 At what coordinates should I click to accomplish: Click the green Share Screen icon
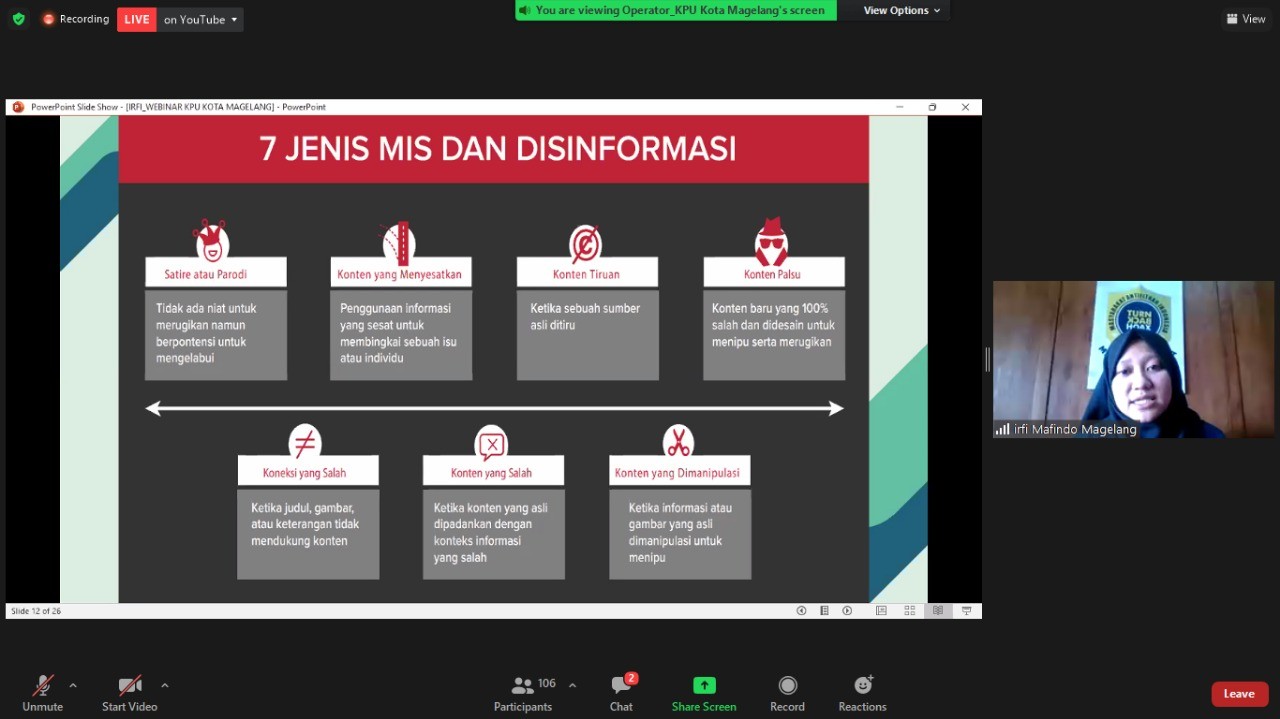point(704,686)
